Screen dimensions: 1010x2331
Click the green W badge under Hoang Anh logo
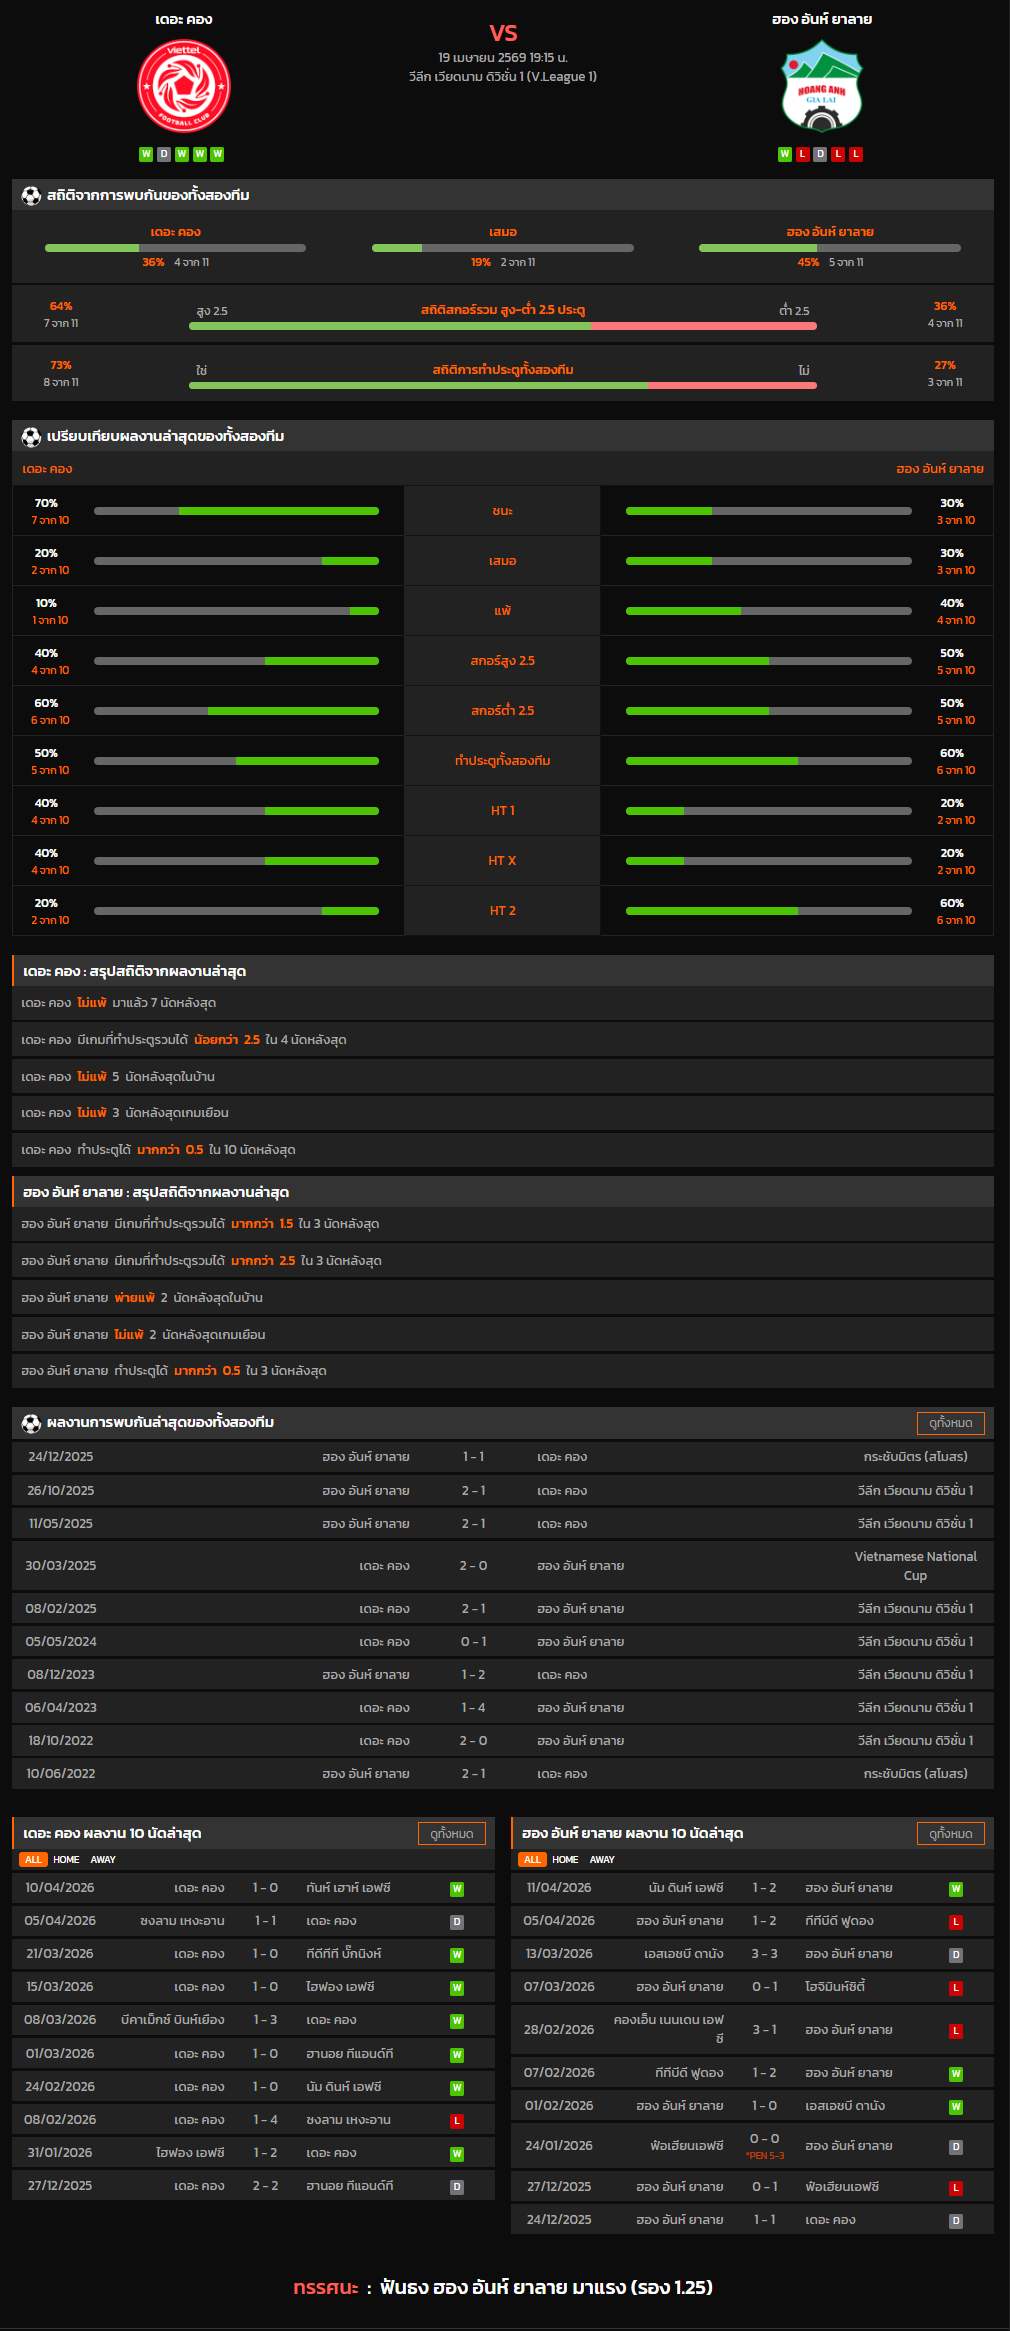click(785, 154)
